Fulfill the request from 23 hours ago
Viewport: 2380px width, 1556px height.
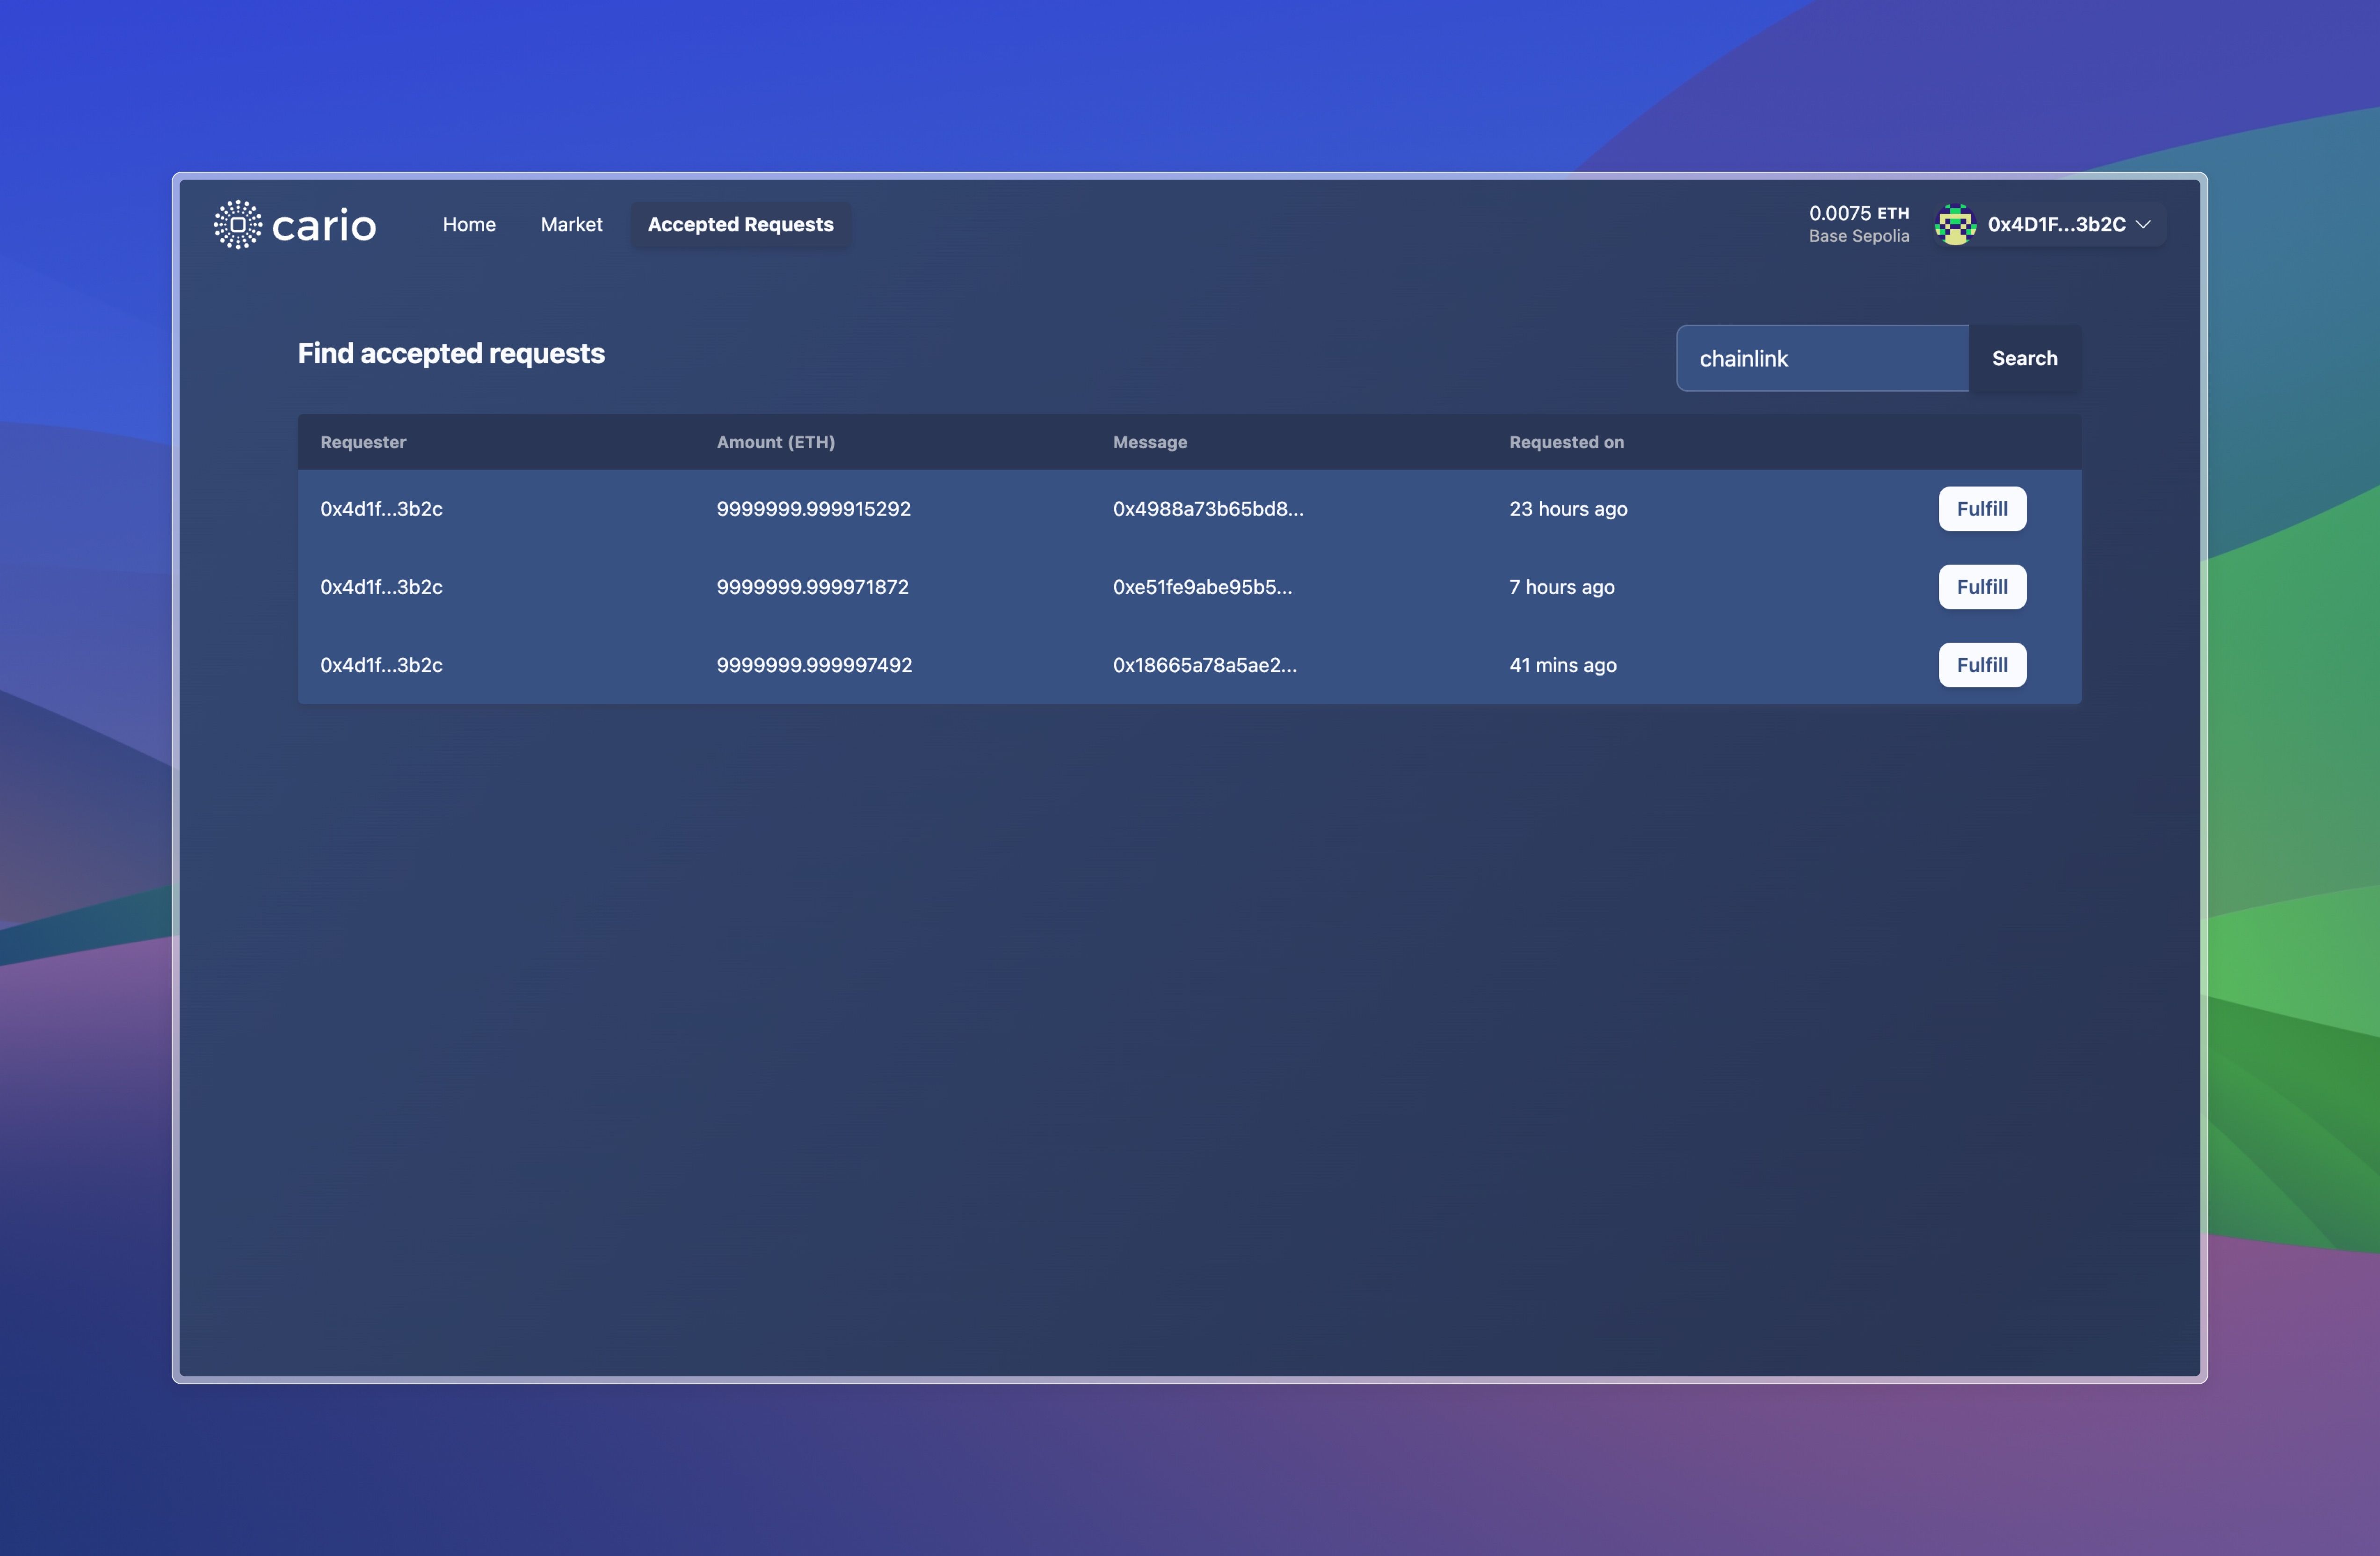click(1982, 508)
